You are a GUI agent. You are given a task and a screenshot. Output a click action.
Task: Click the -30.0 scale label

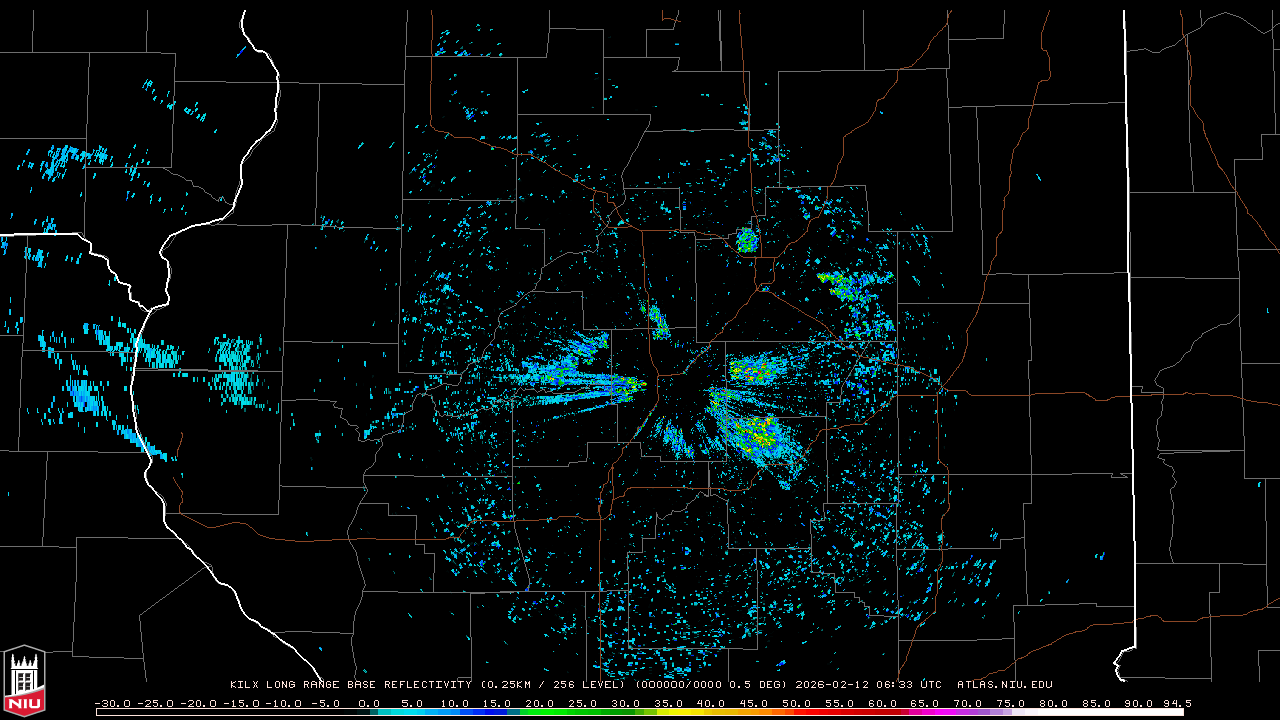point(115,703)
